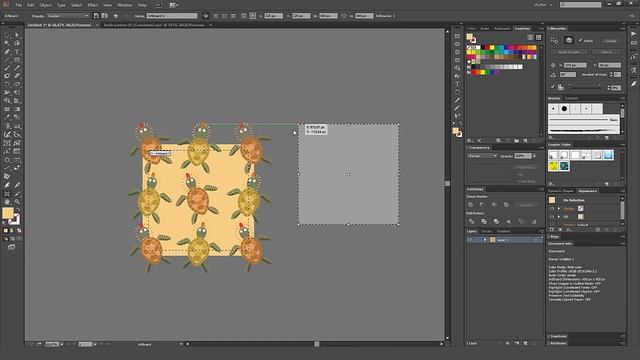Toggle Constrain Width and Height Proportions link
The width and height of the screenshot is (640, 360).
344,16
